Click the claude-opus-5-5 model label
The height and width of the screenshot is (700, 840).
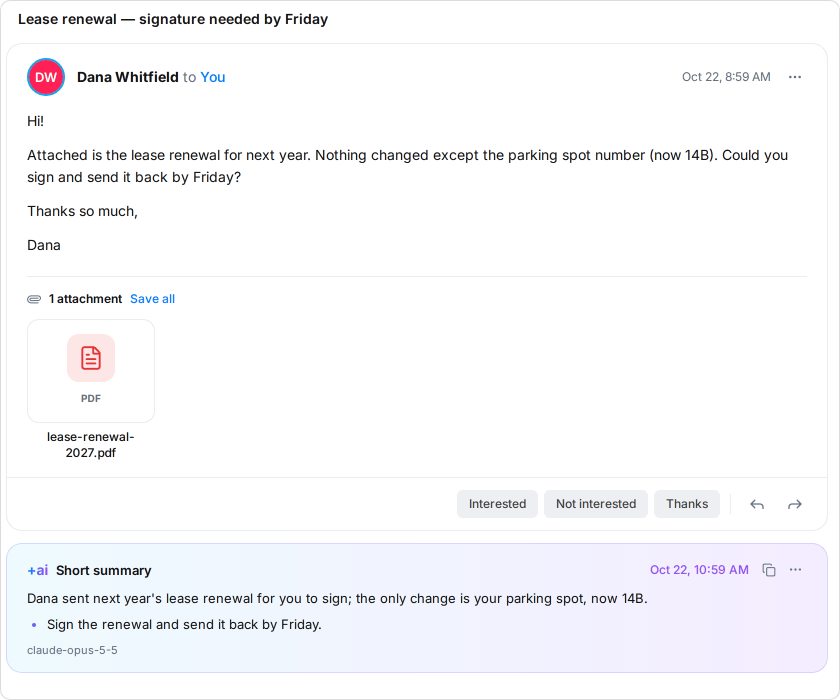pyautogui.click(x=72, y=650)
